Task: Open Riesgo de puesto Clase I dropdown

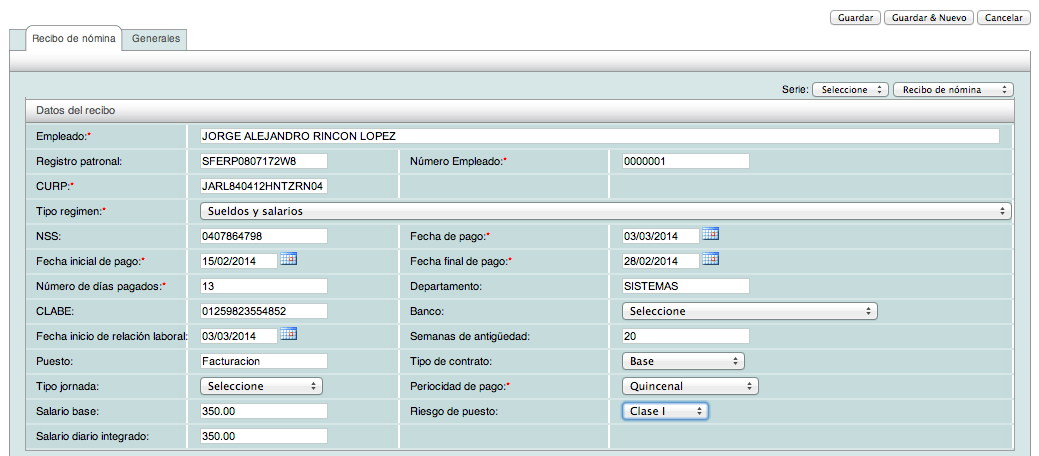Action: [665, 411]
